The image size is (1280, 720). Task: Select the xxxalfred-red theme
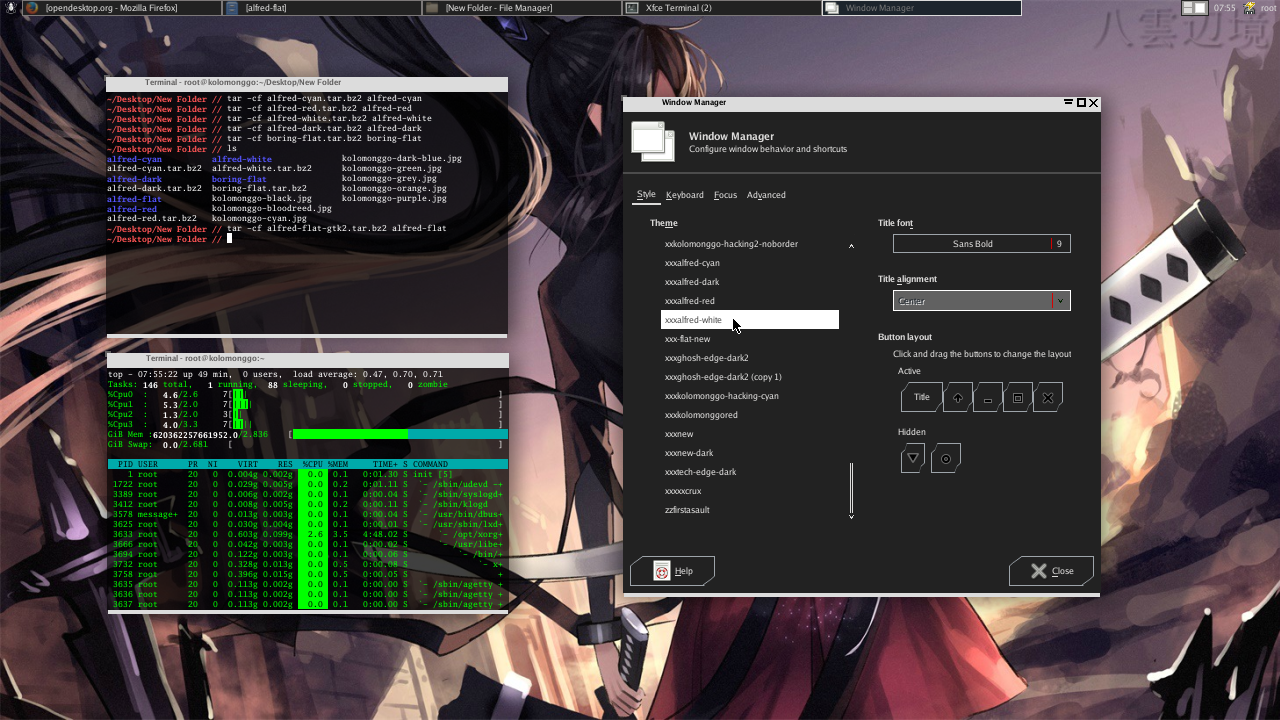click(750, 301)
